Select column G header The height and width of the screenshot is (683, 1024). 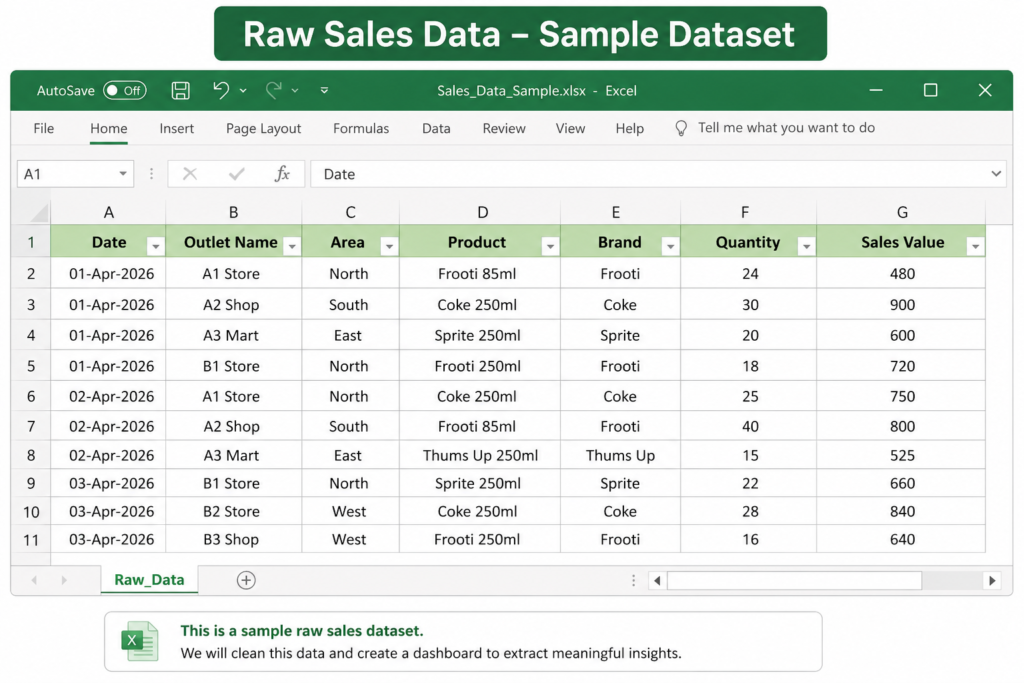(901, 212)
